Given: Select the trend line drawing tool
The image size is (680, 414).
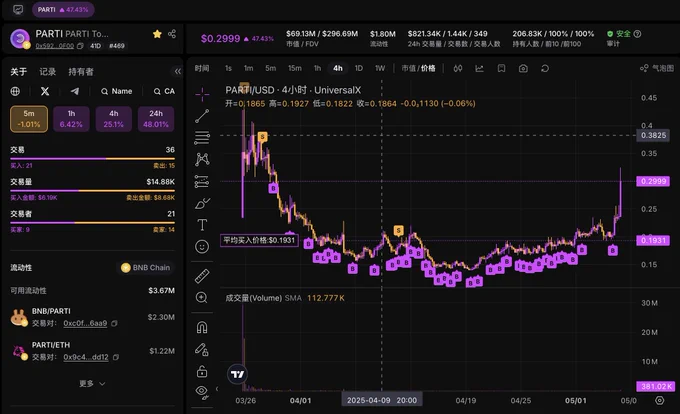Looking at the screenshot, I should point(202,116).
